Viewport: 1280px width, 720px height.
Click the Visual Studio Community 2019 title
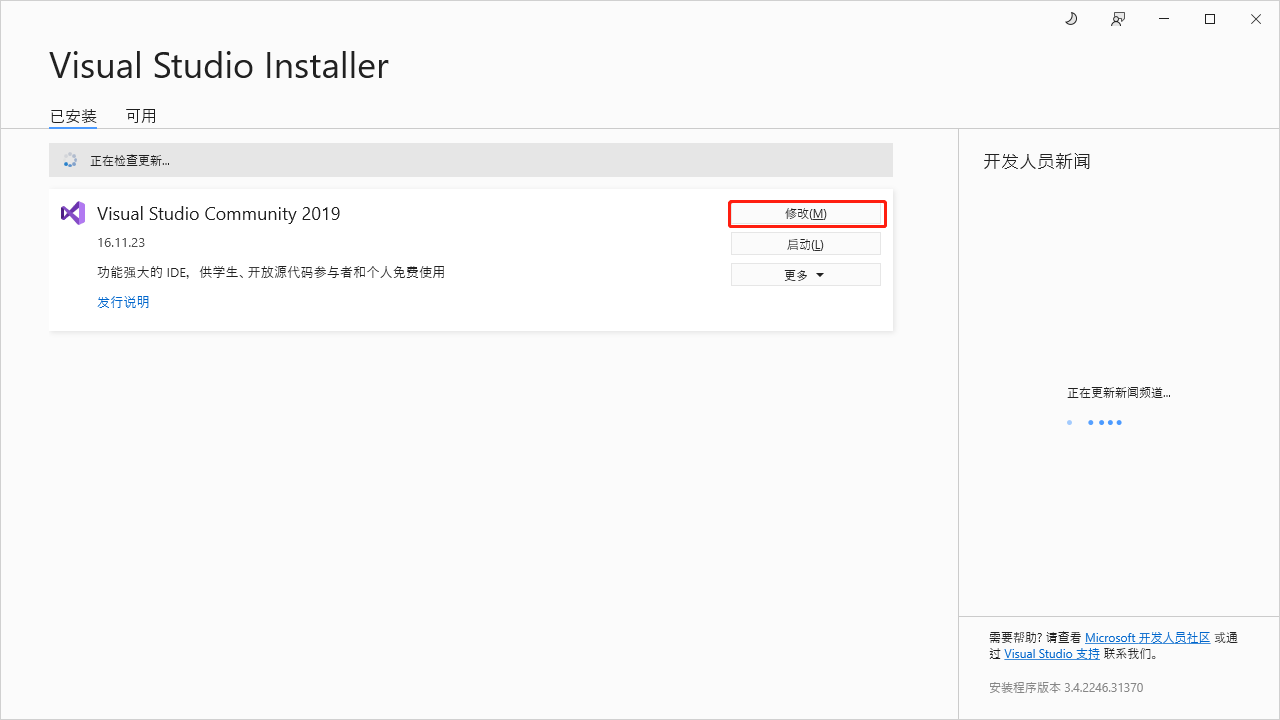(218, 214)
